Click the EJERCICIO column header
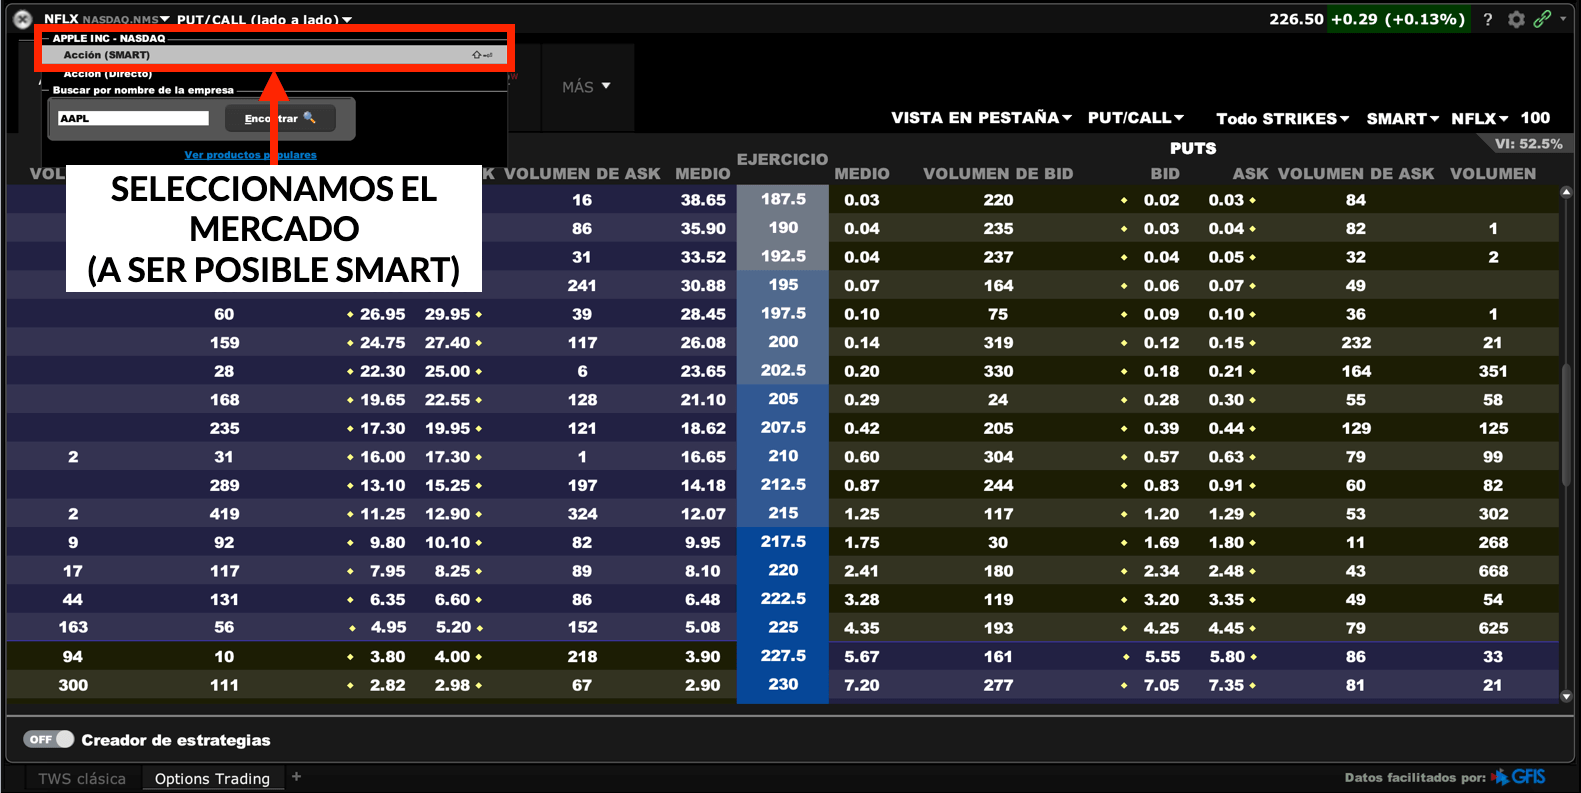The width and height of the screenshot is (1581, 793). (782, 159)
